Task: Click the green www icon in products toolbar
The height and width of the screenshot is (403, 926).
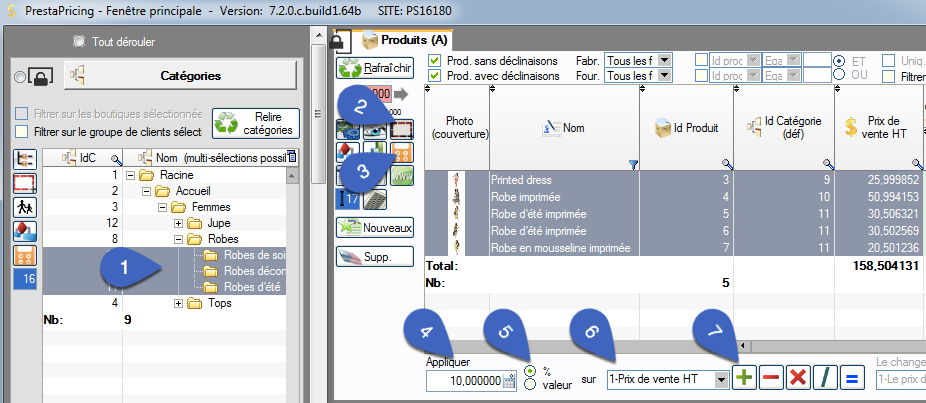Action: 402,175
